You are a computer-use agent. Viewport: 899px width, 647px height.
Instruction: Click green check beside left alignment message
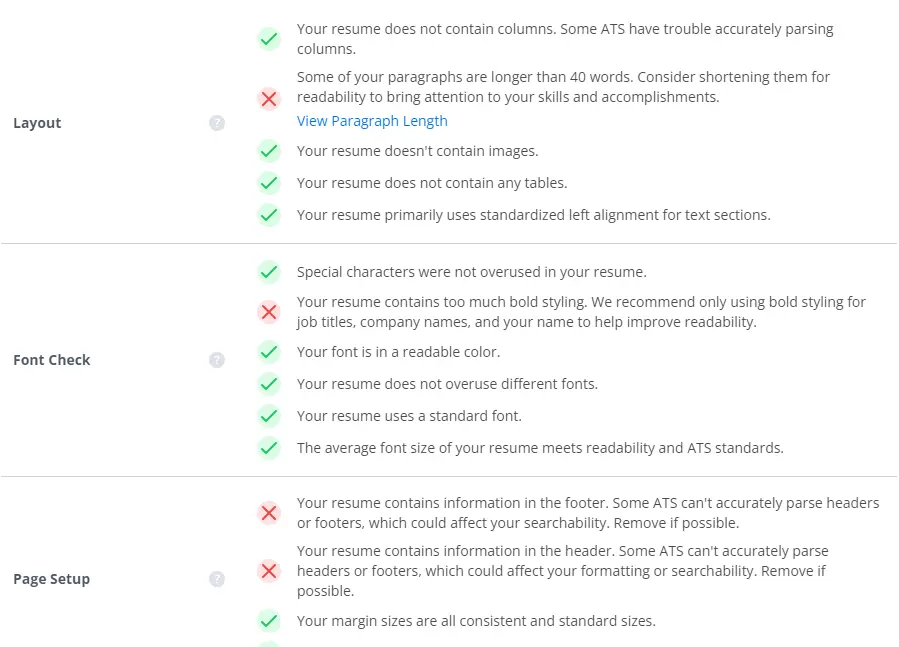tap(269, 215)
